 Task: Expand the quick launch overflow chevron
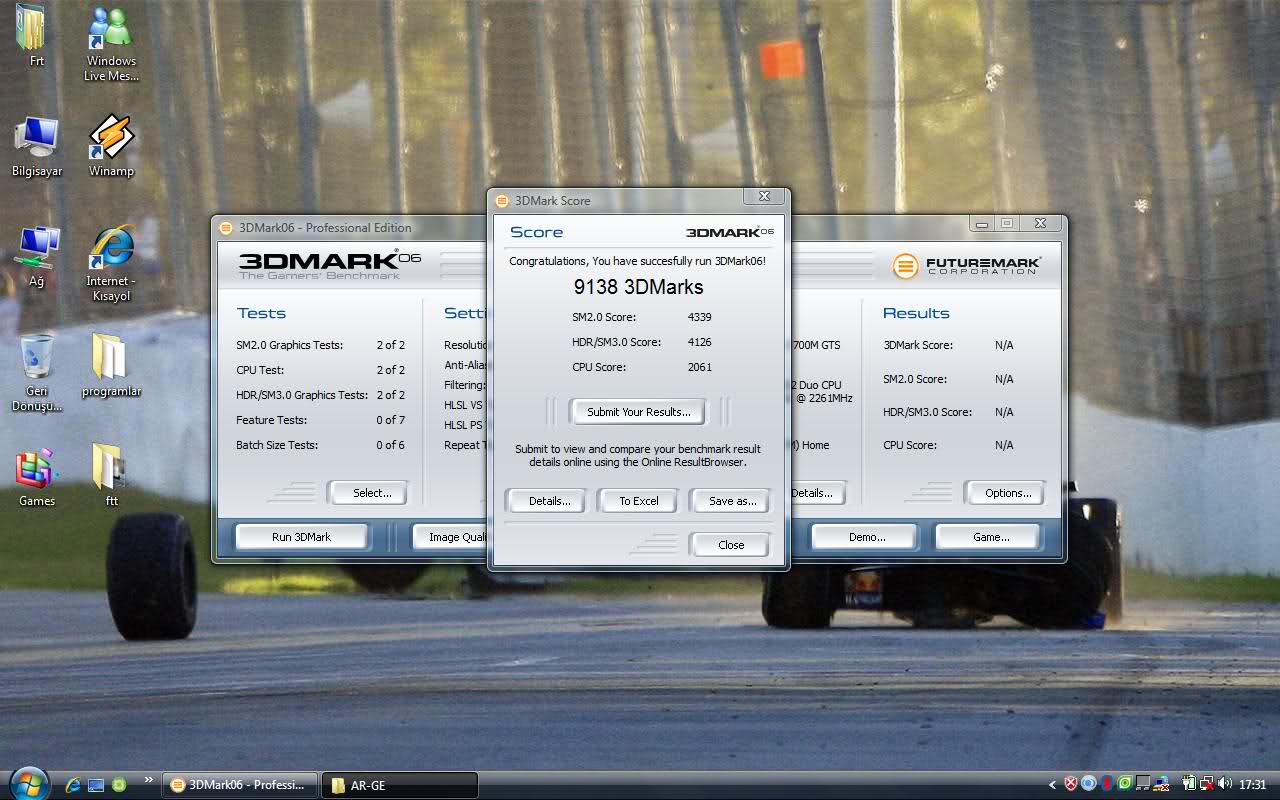click(149, 780)
